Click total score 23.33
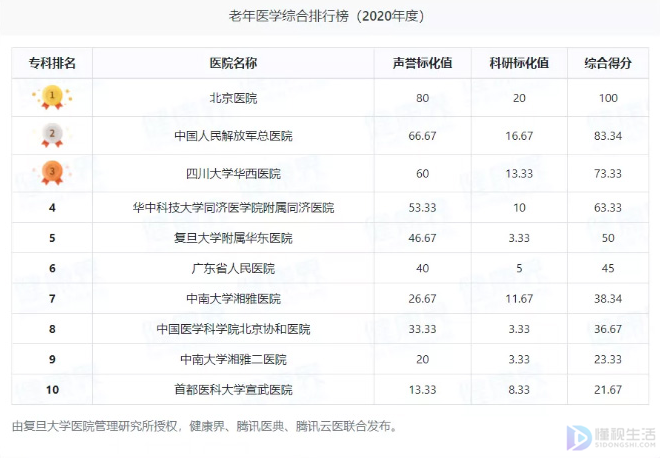Viewport: 660px width, 458px height. 608,359
